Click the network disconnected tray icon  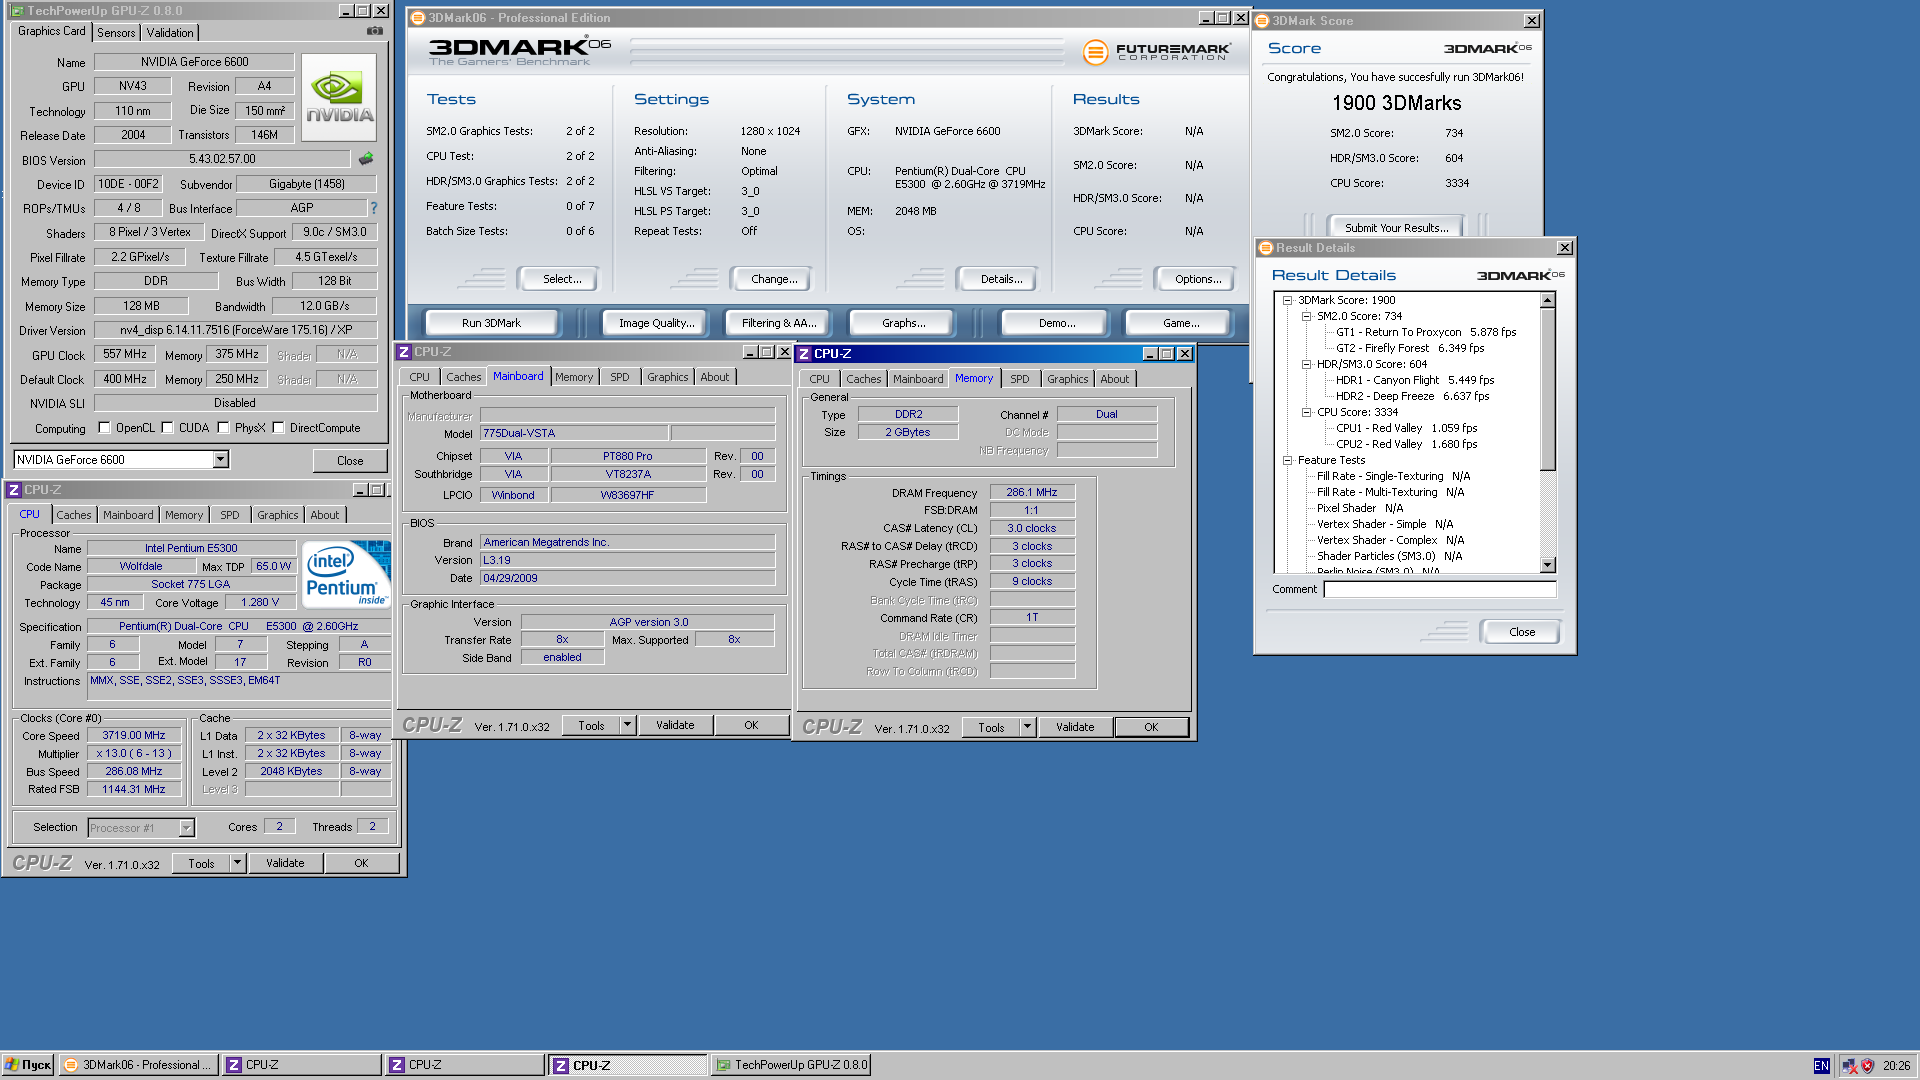[x=1849, y=1066]
